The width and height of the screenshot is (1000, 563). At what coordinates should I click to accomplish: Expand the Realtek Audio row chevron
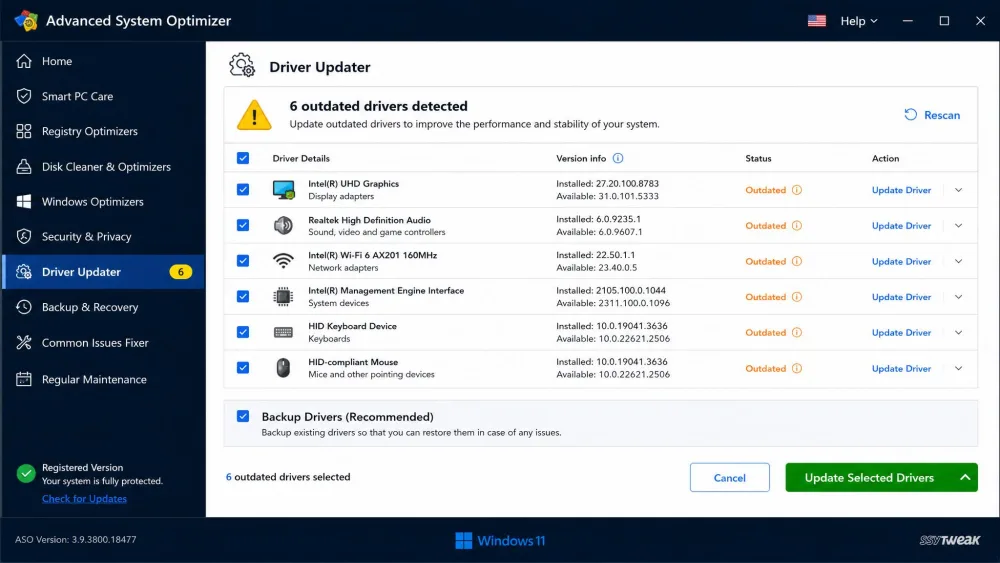tap(959, 226)
